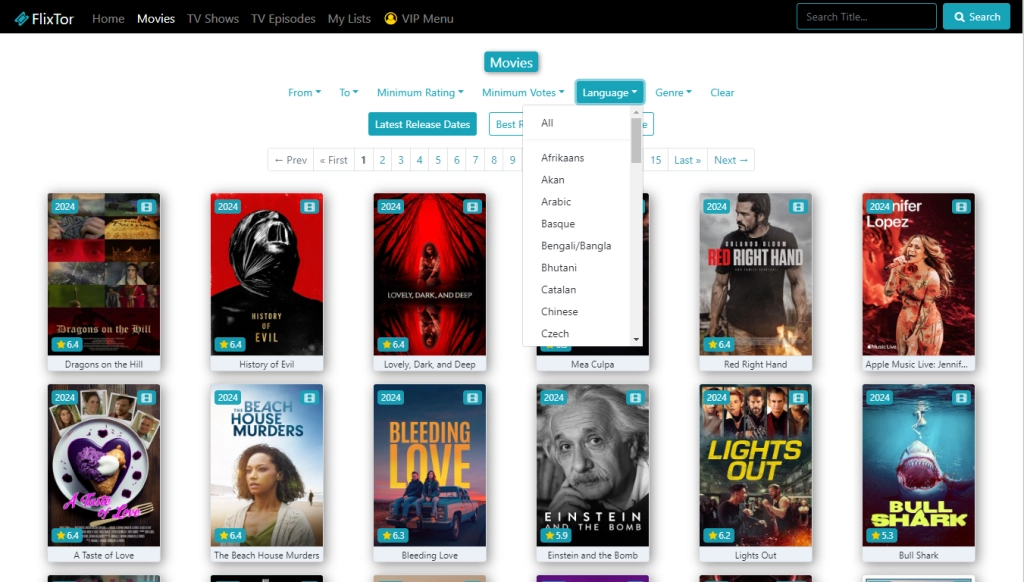Click 6.4 star rating on History of Evil
The height and width of the screenshot is (582, 1024).
230,344
